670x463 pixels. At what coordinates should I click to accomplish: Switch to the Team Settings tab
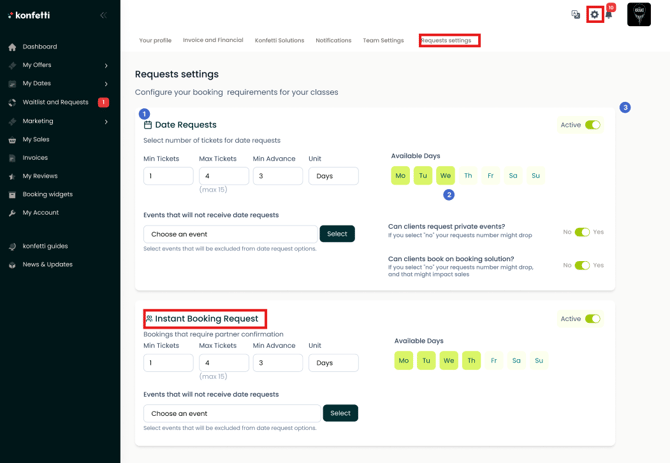(383, 41)
